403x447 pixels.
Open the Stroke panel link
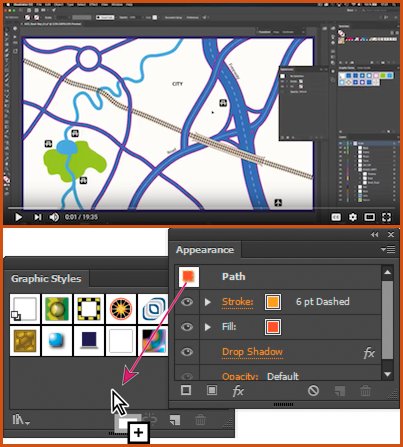point(238,302)
